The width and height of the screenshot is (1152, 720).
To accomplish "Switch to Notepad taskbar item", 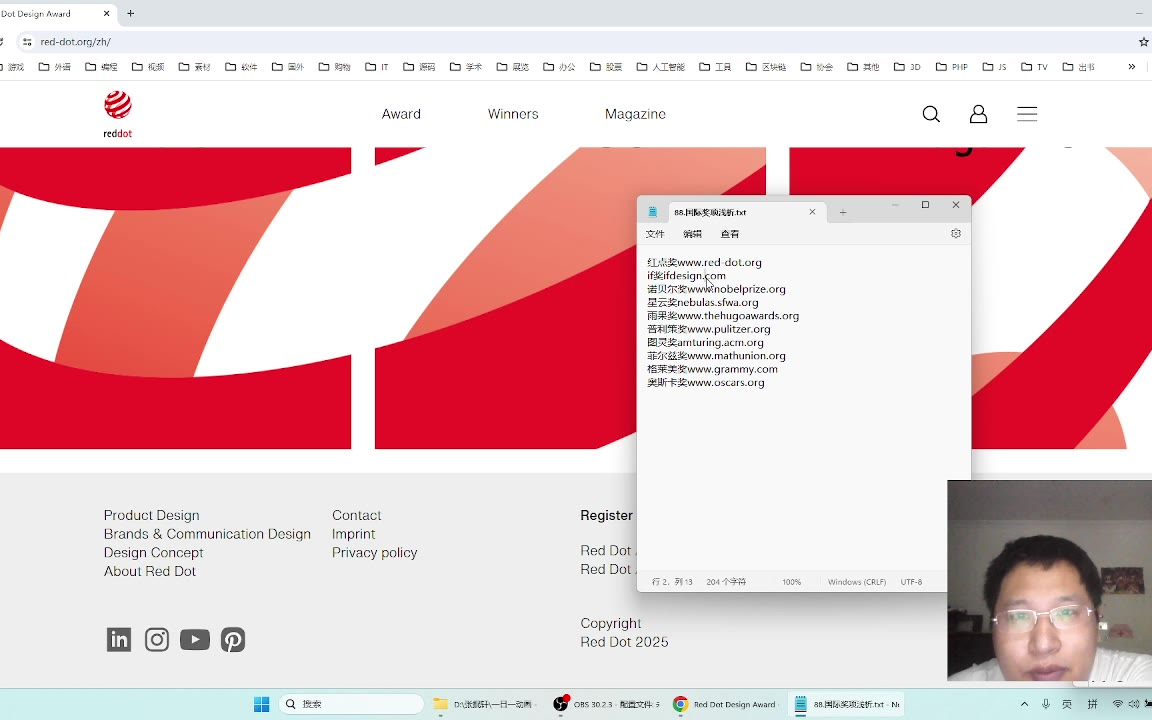I will (x=847, y=704).
